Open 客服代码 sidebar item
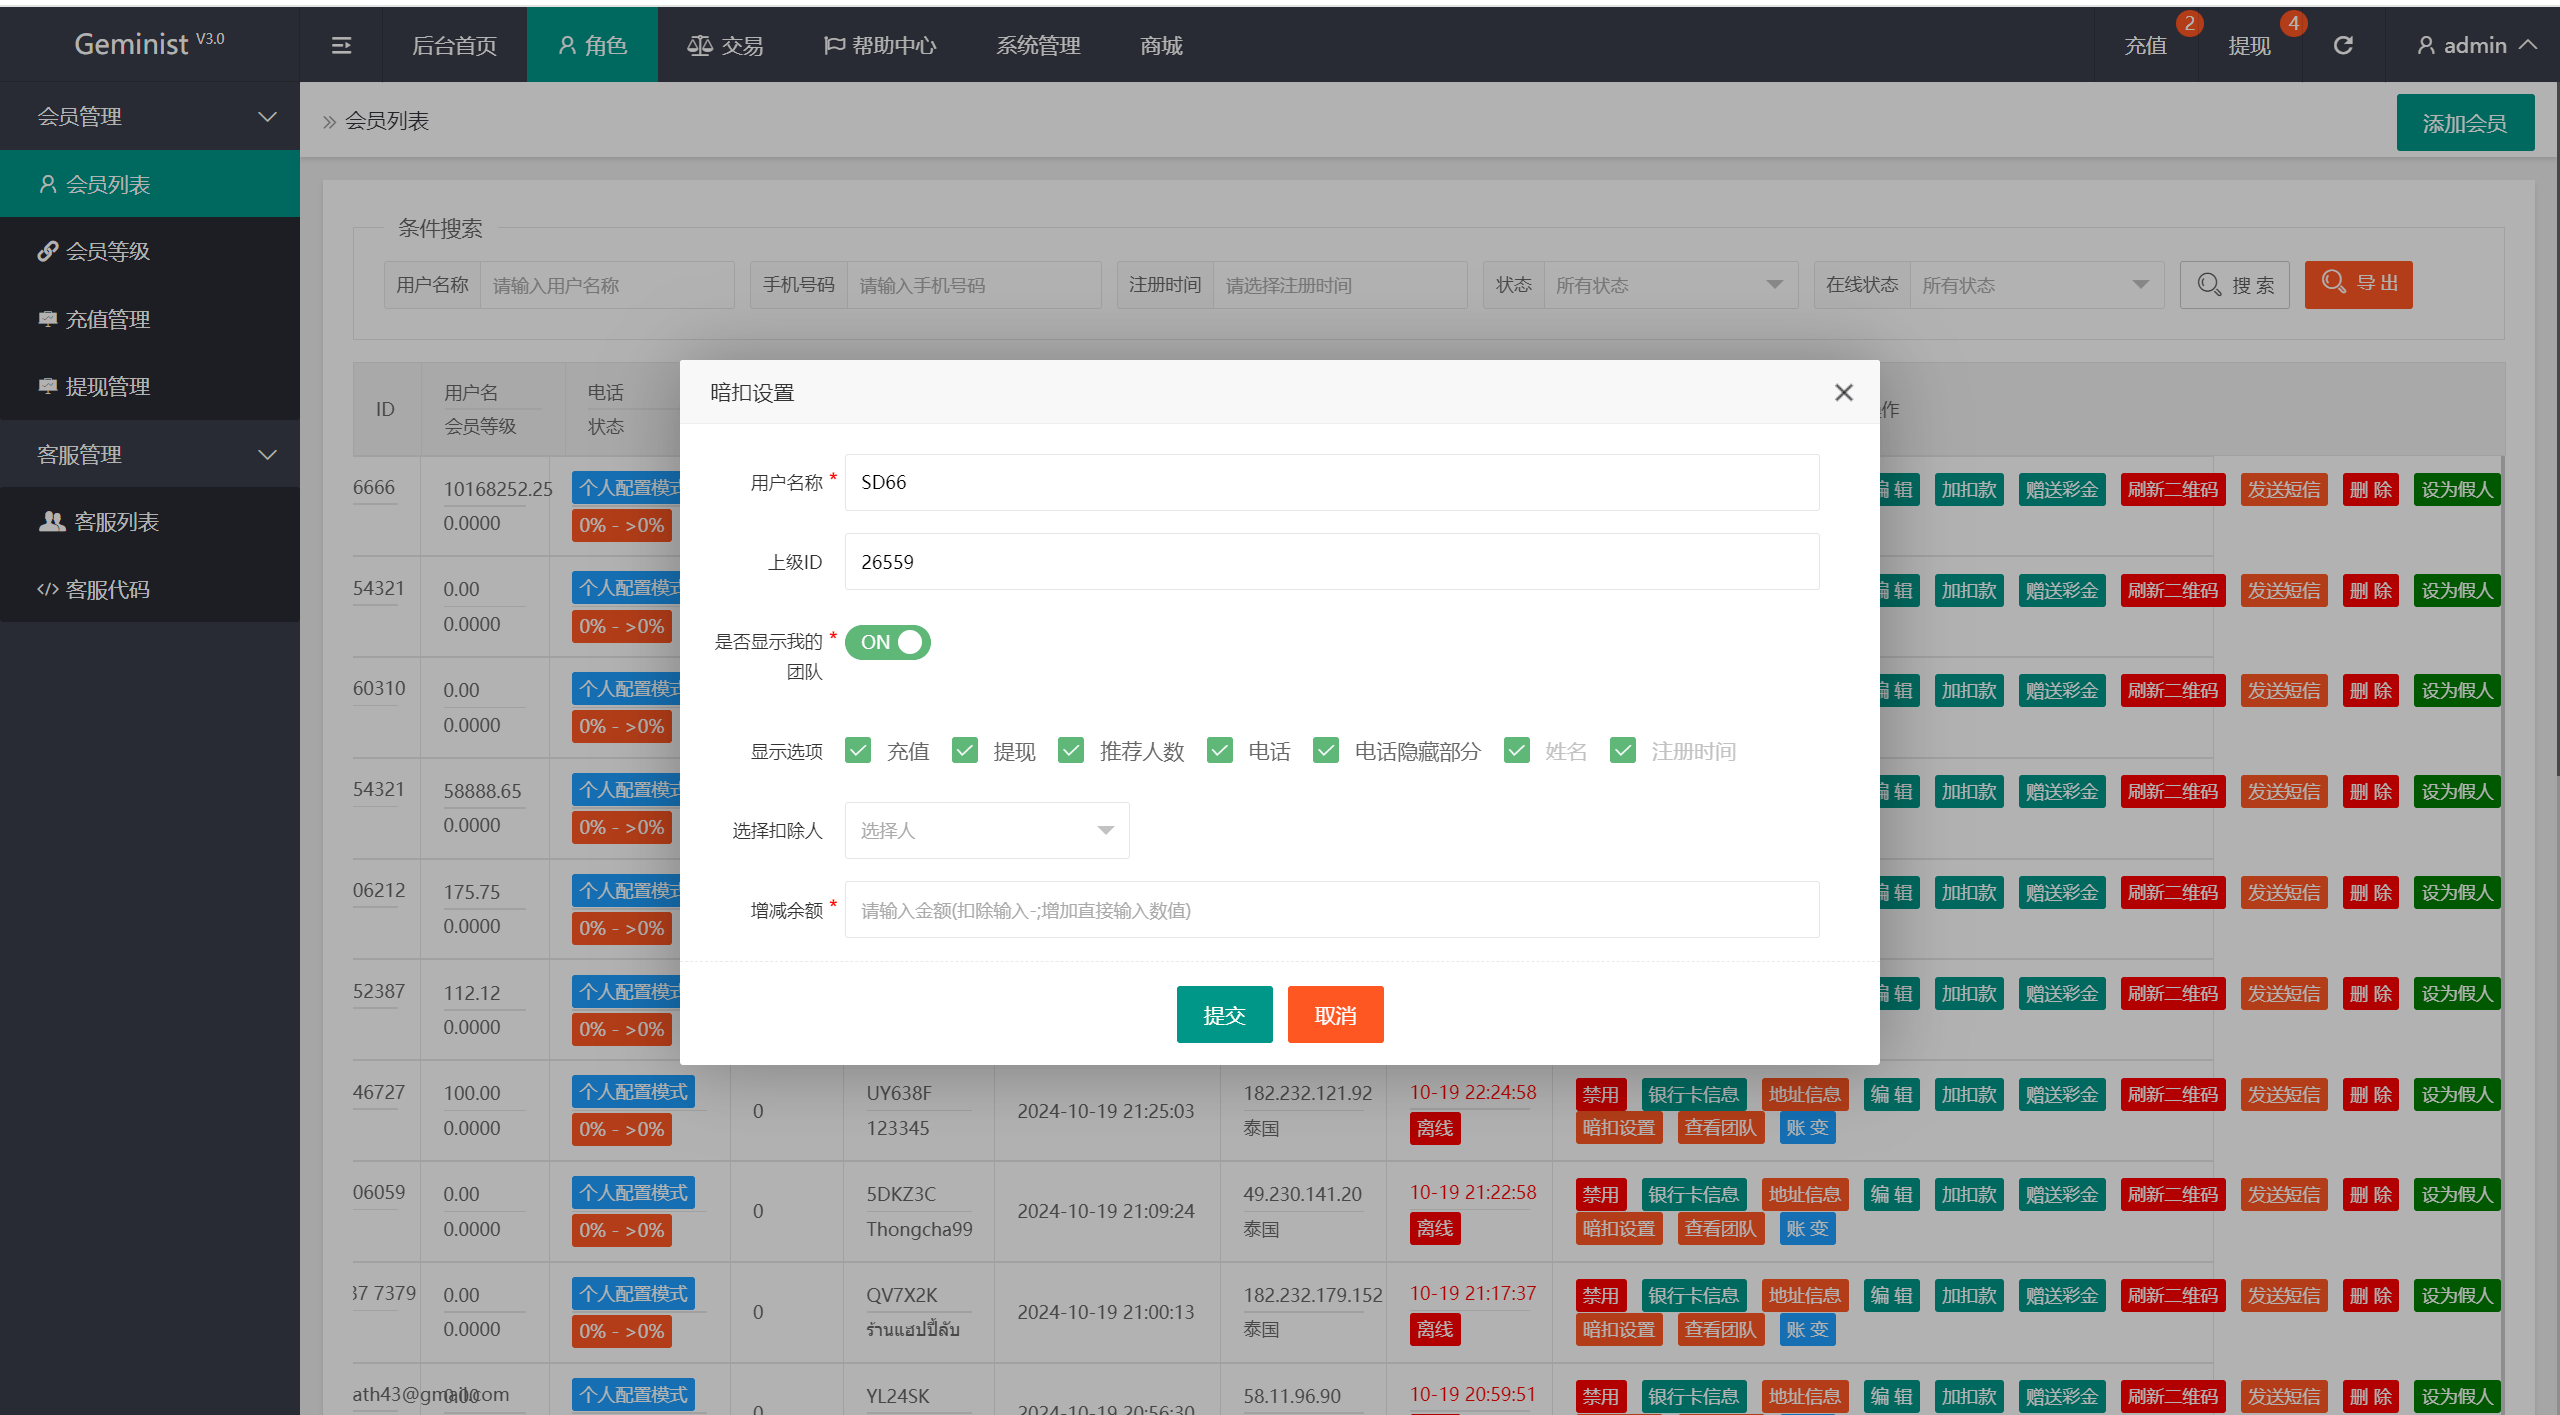The width and height of the screenshot is (2560, 1415). tap(107, 589)
